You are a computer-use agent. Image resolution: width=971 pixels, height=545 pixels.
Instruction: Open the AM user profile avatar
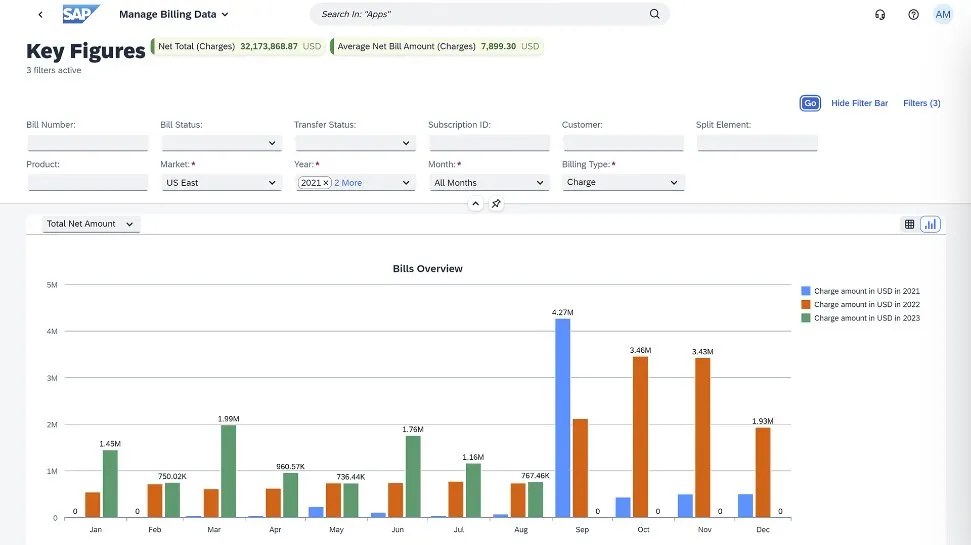(943, 14)
